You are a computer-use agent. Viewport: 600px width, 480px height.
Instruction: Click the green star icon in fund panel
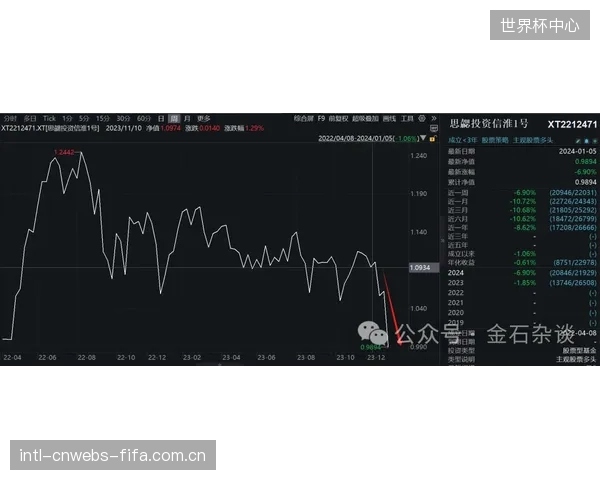(594, 141)
